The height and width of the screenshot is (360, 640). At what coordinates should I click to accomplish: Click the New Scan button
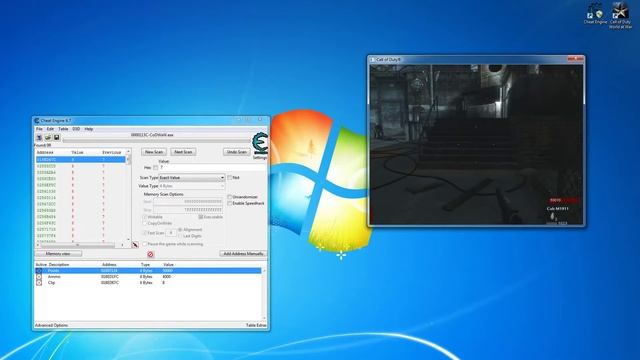(154, 152)
